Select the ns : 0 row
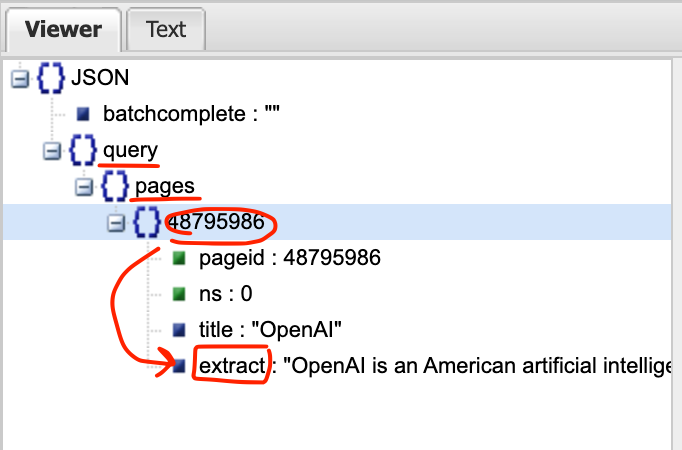 coord(225,294)
